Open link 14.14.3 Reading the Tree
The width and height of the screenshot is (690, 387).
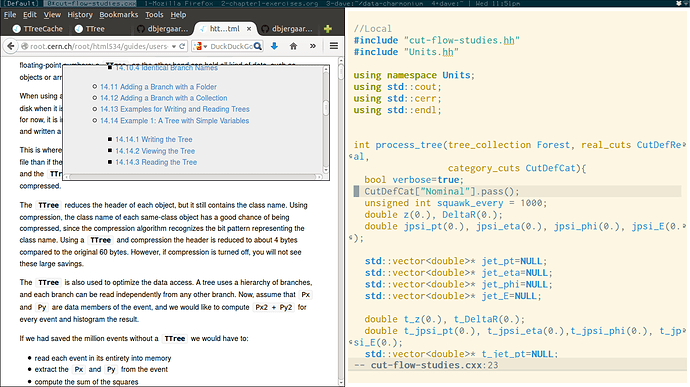(156, 162)
